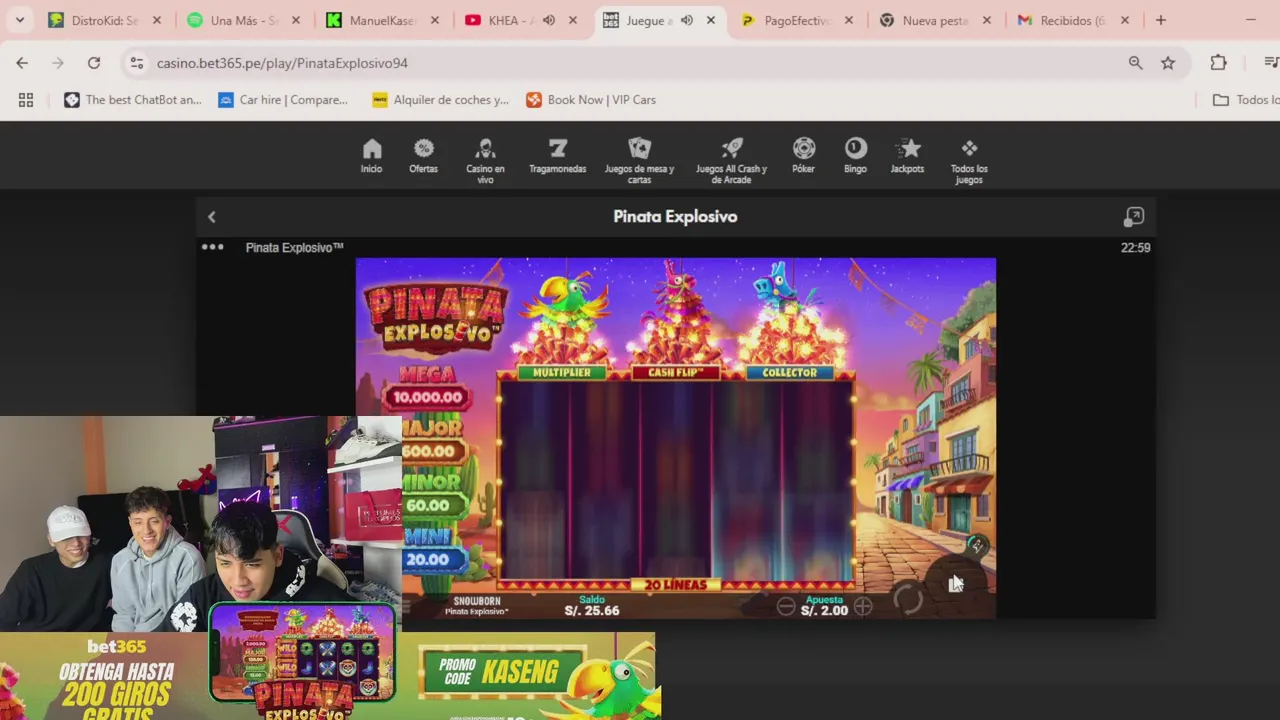Click the MINOR 60.00 jackpot value
1280x720 pixels.
pyautogui.click(x=428, y=506)
